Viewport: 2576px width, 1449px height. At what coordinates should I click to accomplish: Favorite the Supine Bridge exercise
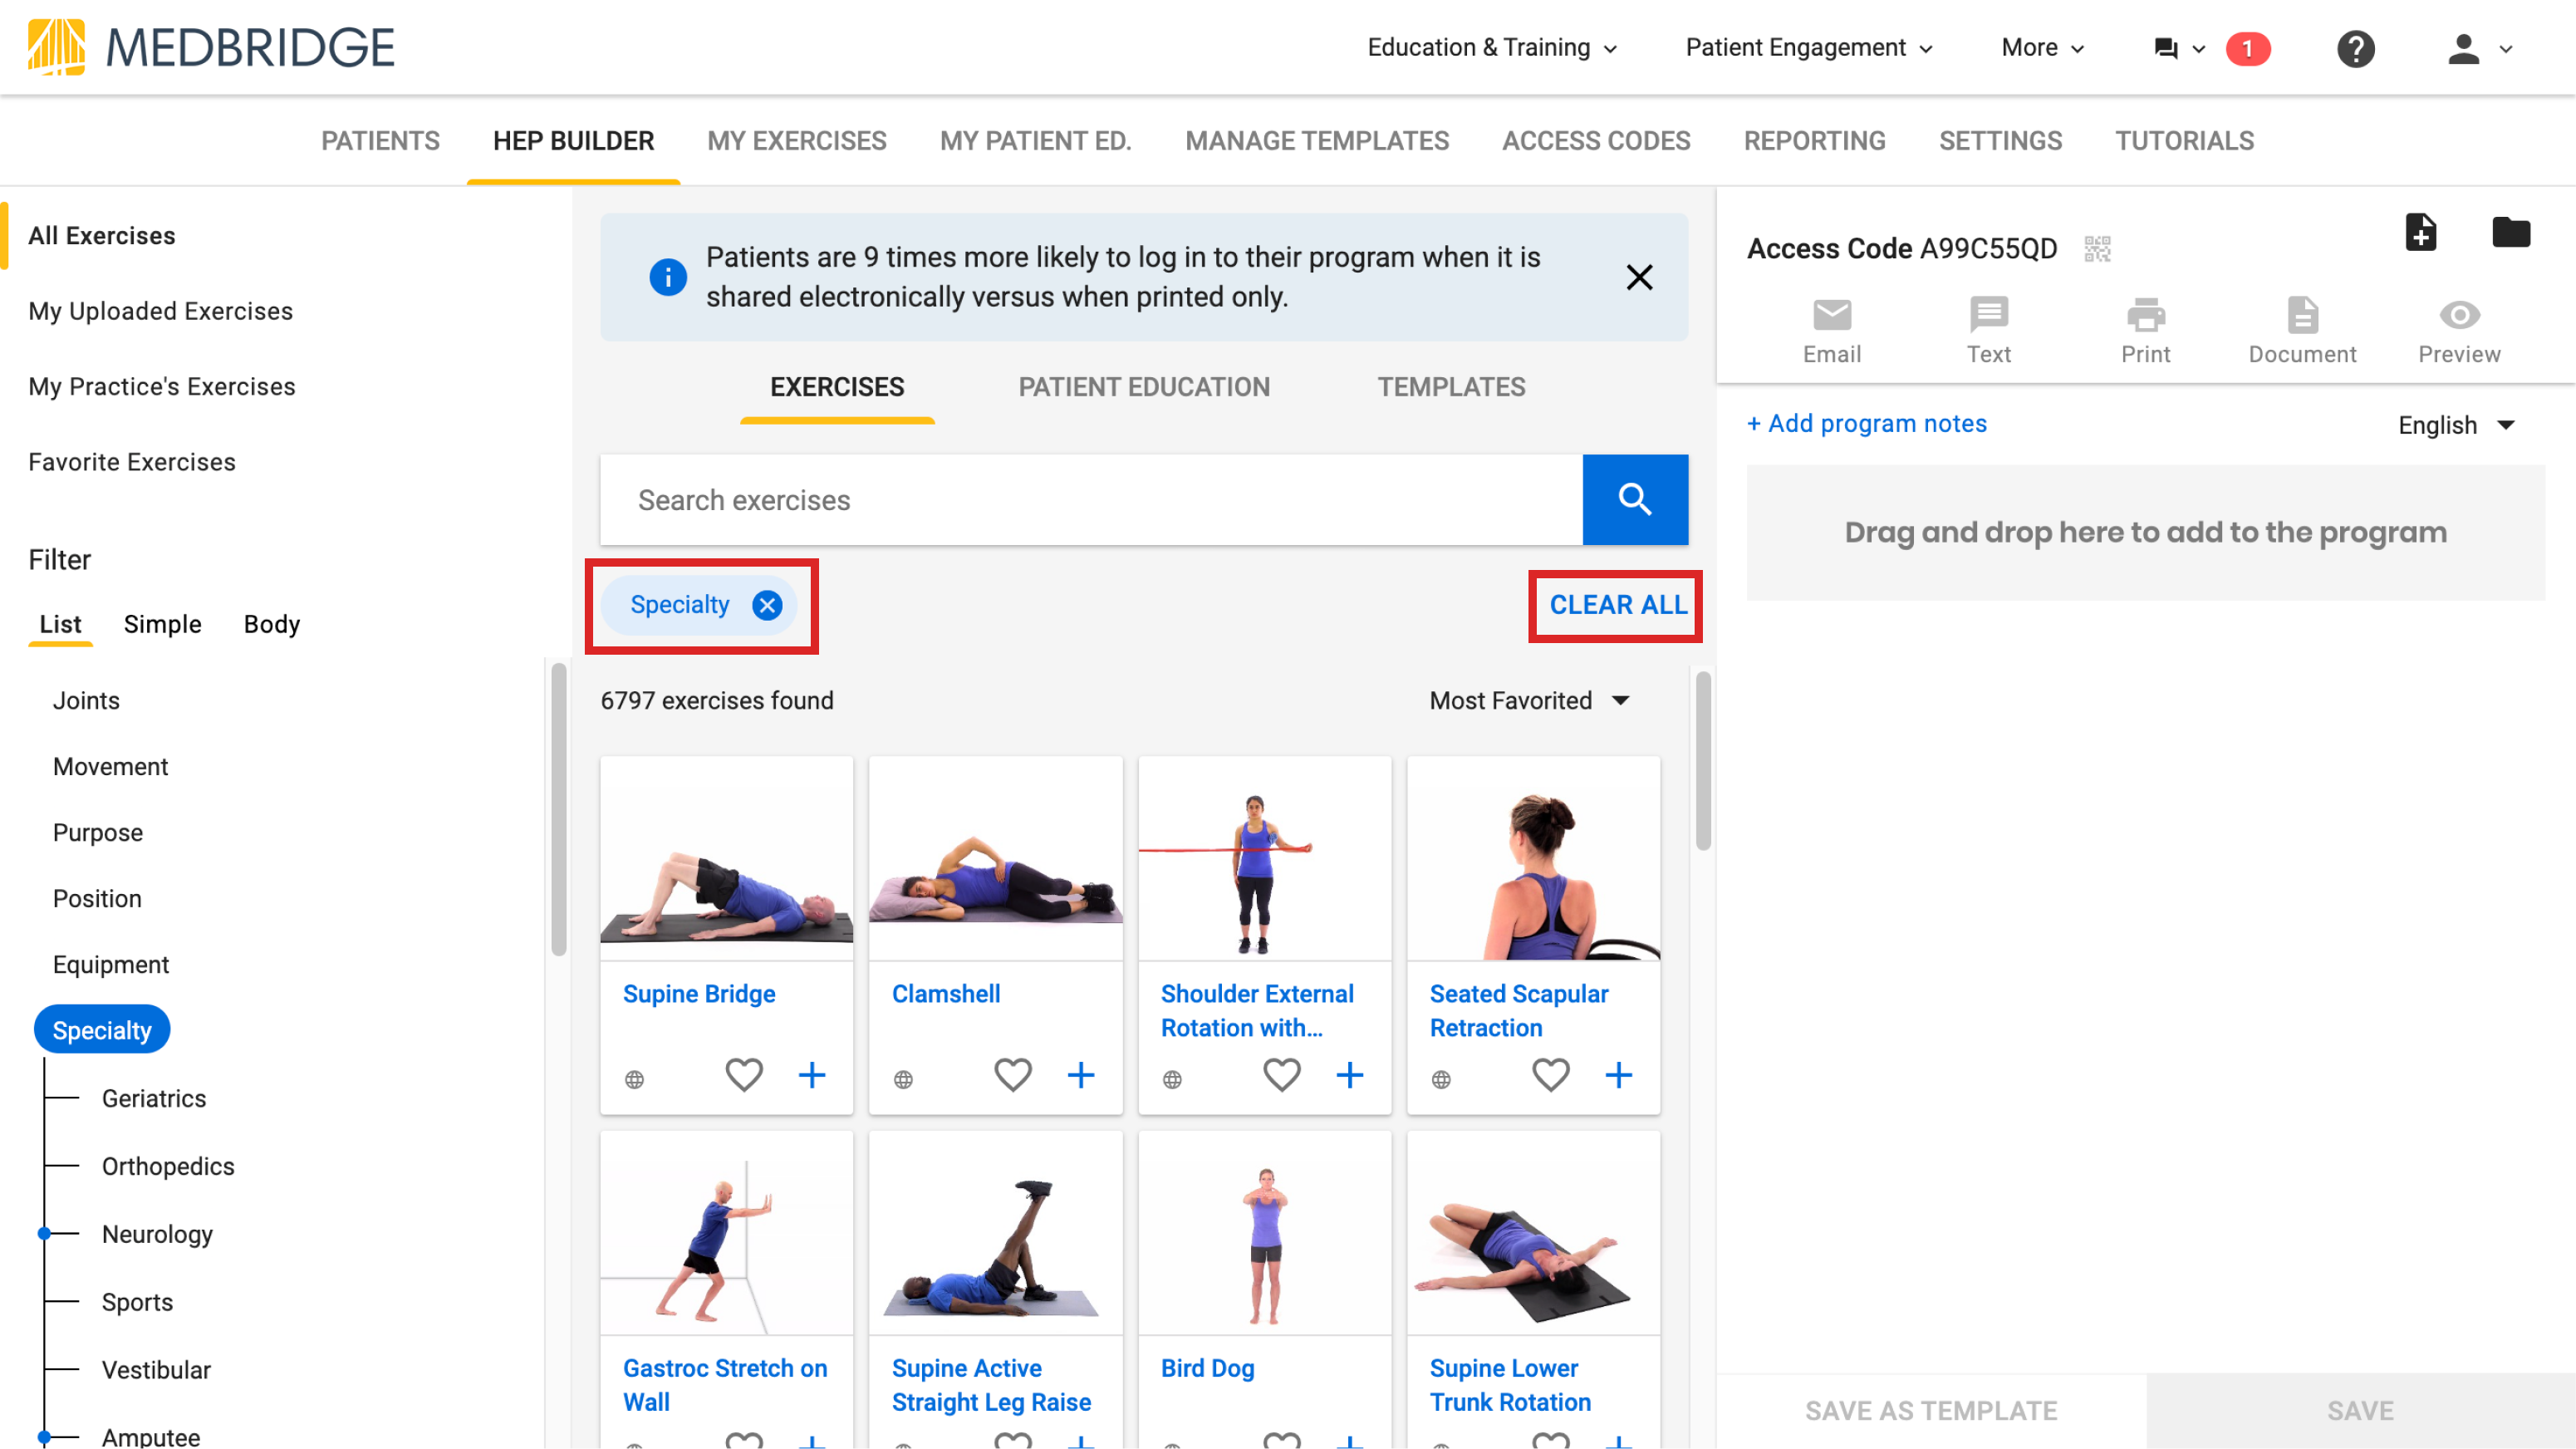(x=744, y=1075)
